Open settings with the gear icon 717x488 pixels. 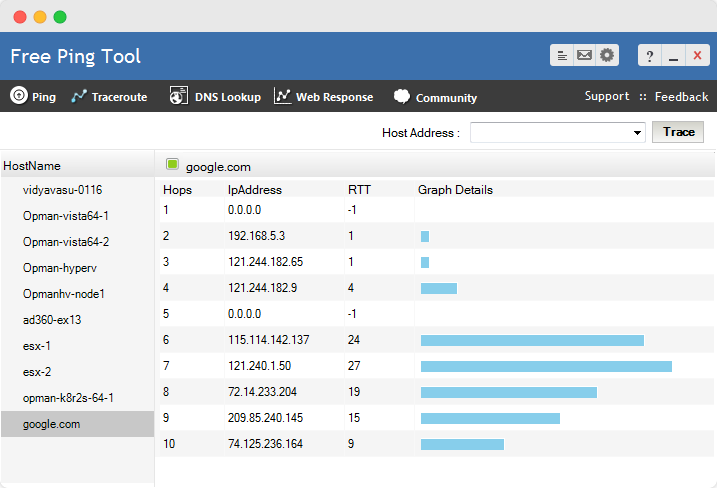tap(607, 56)
